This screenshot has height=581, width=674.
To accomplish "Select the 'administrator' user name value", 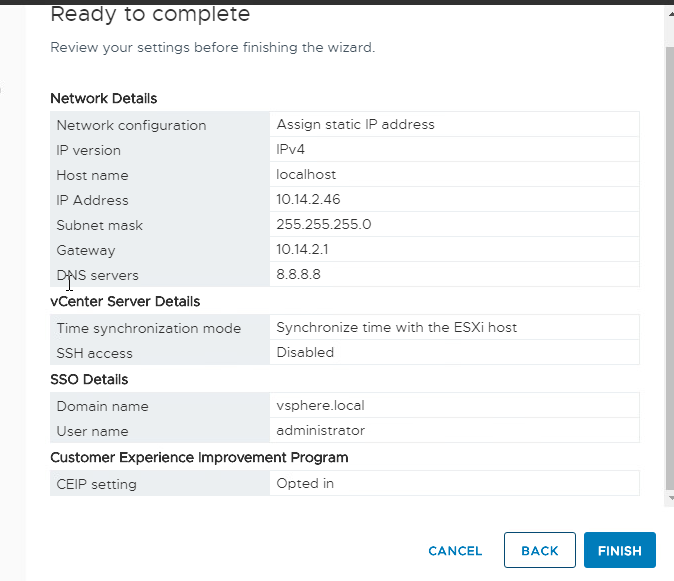I will (321, 431).
